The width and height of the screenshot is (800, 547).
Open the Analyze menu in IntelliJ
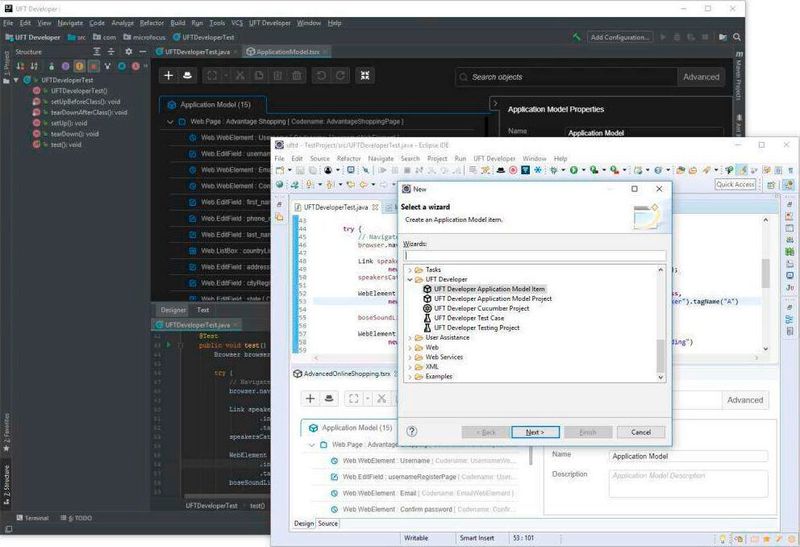tap(122, 23)
